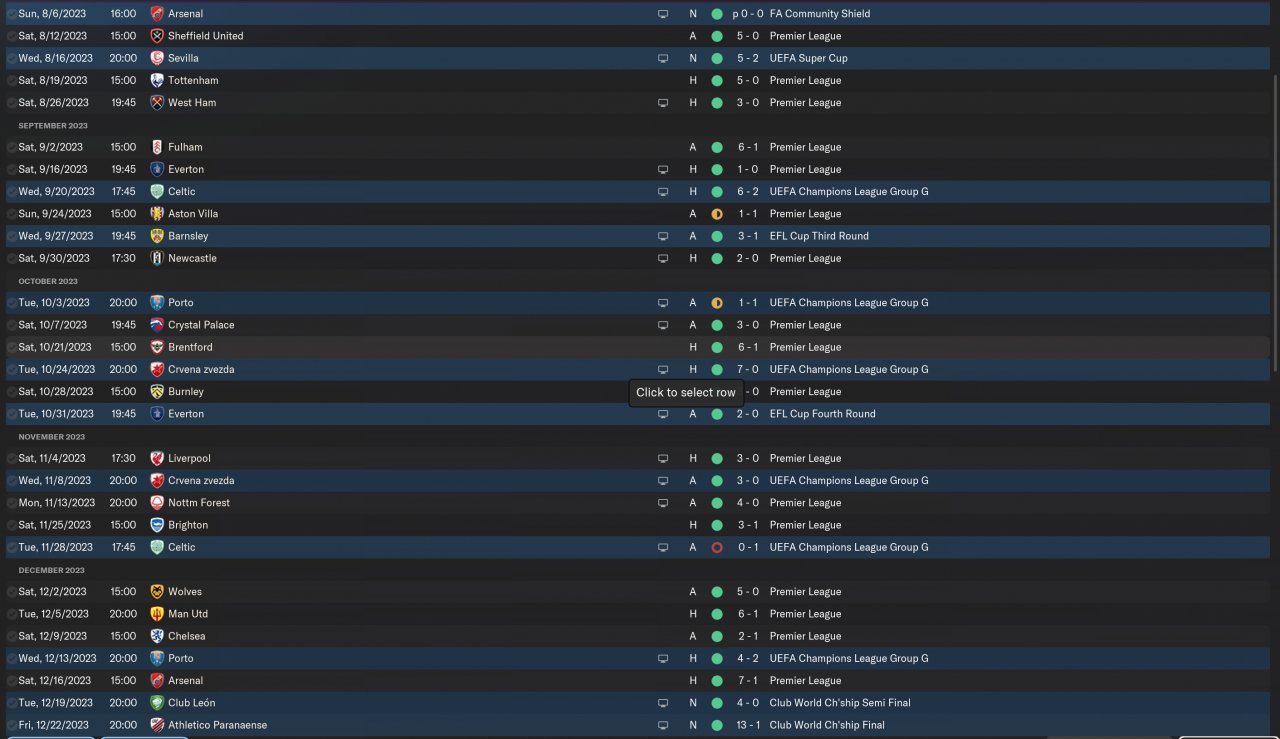Viewport: 1280px width, 739px height.
Task: Click the green win indicator for Brentford match
Action: [x=717, y=347]
